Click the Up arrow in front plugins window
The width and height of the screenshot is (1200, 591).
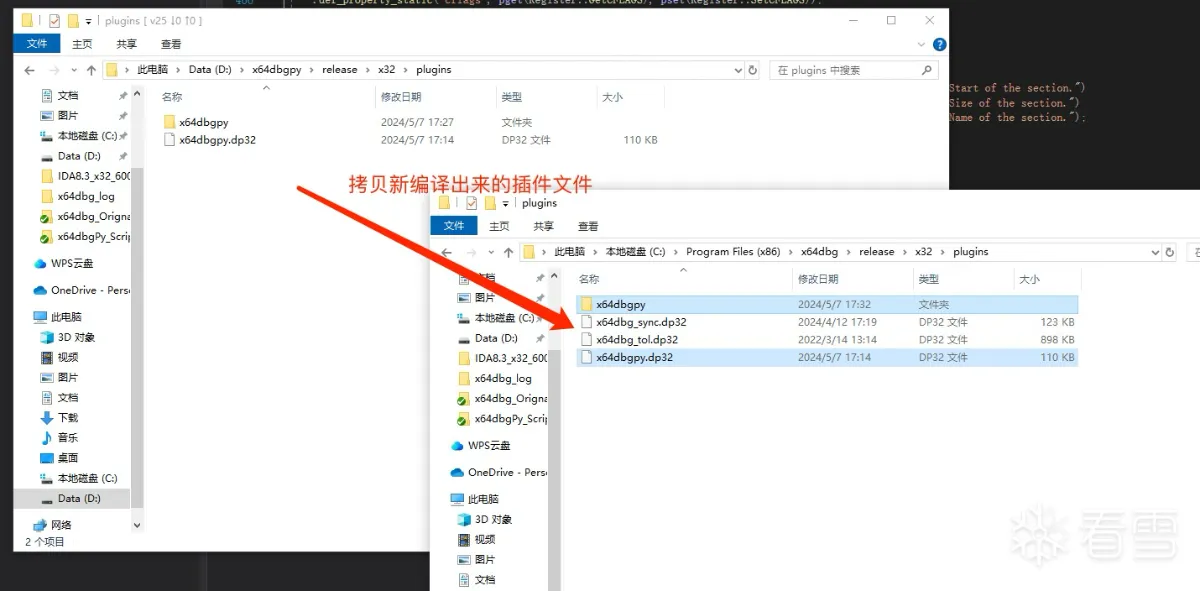508,252
